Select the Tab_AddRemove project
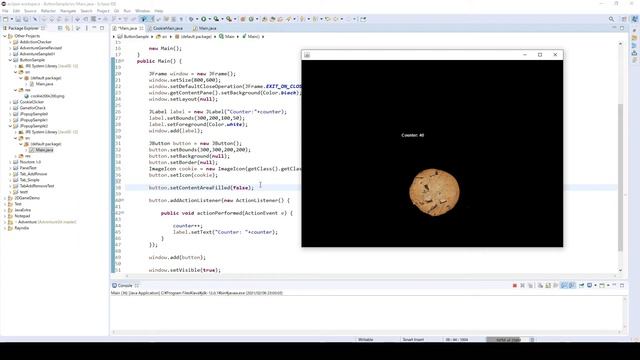 (x=33, y=174)
